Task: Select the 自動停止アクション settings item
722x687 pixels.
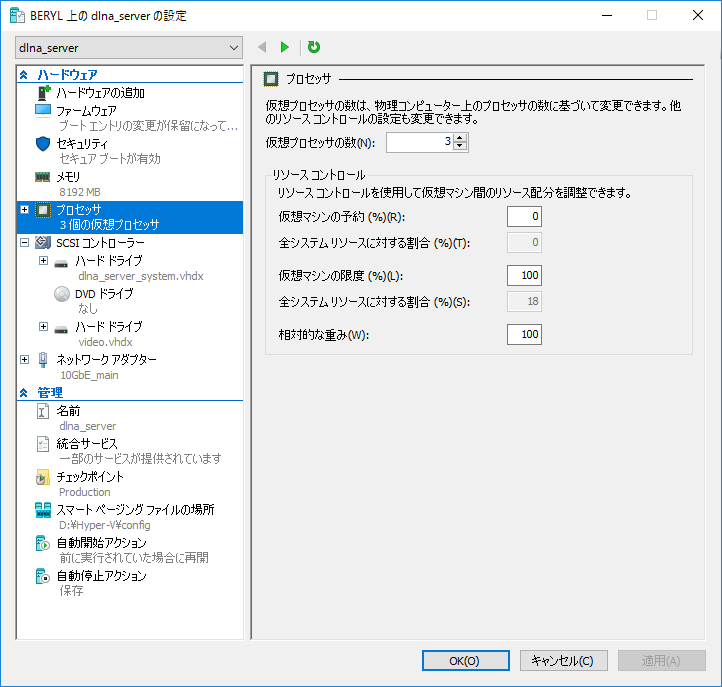Action: tap(101, 576)
